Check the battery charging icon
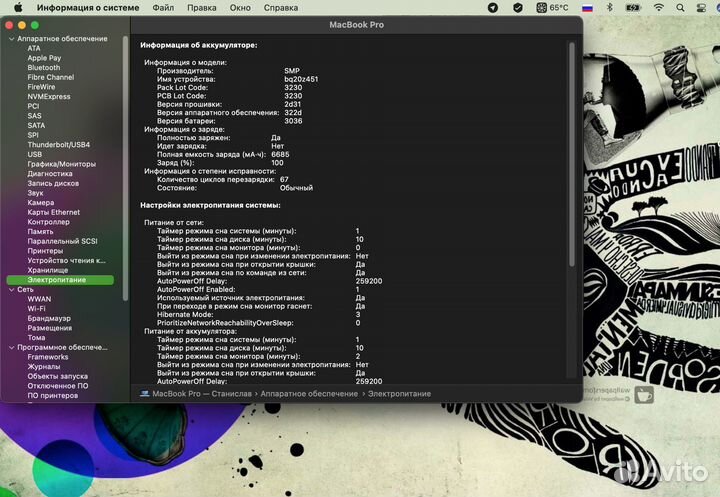 pyautogui.click(x=633, y=7)
